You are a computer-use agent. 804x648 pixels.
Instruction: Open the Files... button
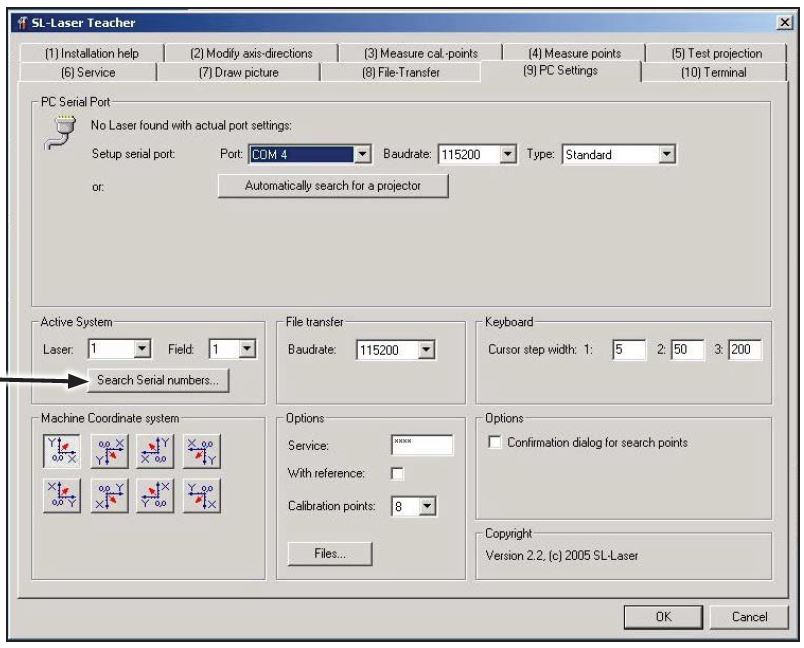tap(330, 554)
